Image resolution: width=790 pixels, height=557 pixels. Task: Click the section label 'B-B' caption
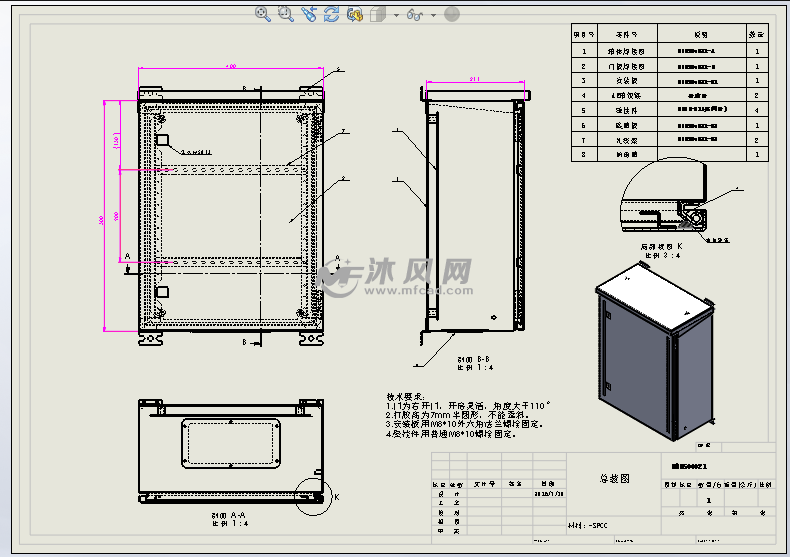[473, 360]
